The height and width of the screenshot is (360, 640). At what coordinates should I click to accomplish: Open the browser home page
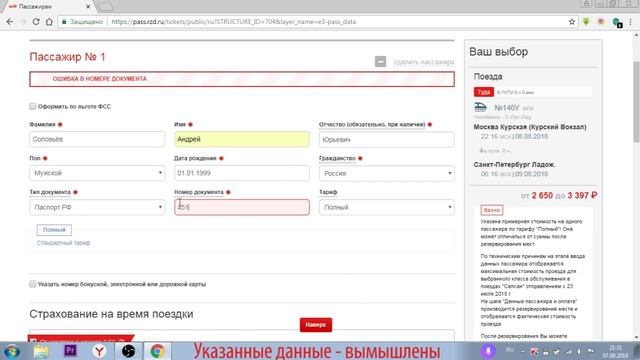pyautogui.click(x=49, y=22)
